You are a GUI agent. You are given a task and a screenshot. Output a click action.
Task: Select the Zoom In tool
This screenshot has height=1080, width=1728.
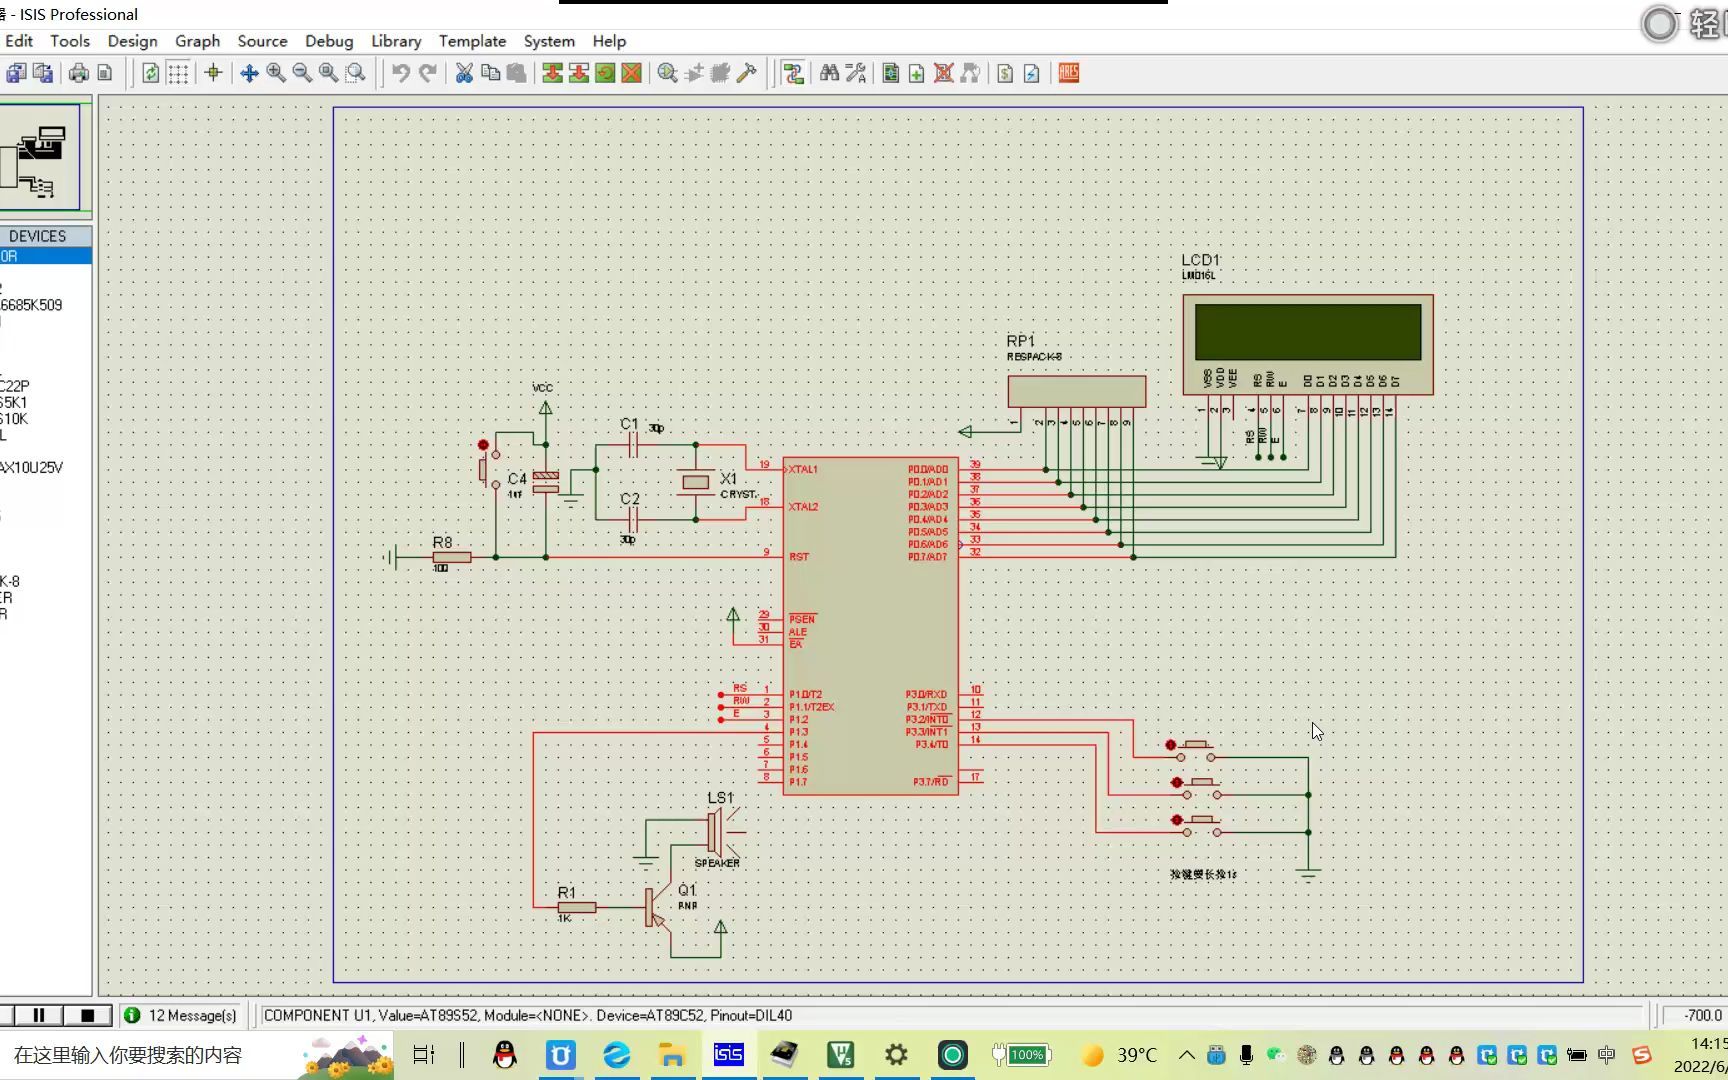(276, 73)
